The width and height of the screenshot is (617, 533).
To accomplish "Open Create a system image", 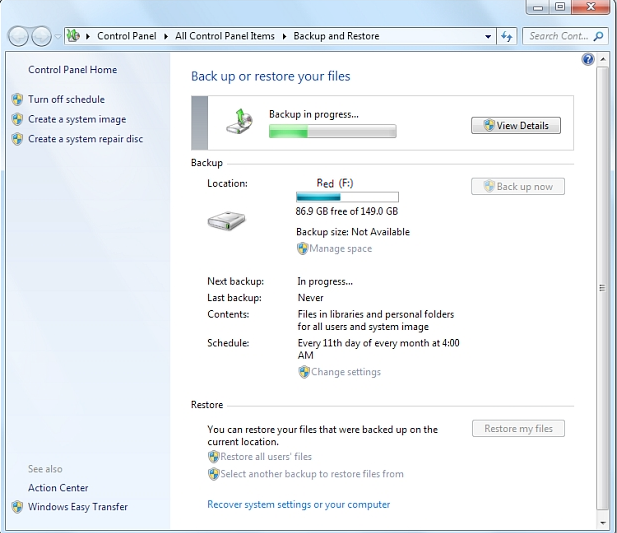I will click(x=77, y=119).
